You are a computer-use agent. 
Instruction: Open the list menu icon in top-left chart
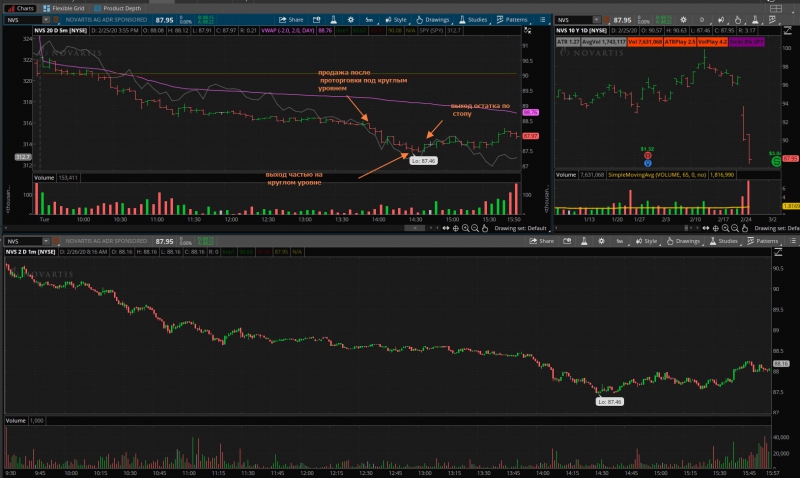[x=542, y=20]
